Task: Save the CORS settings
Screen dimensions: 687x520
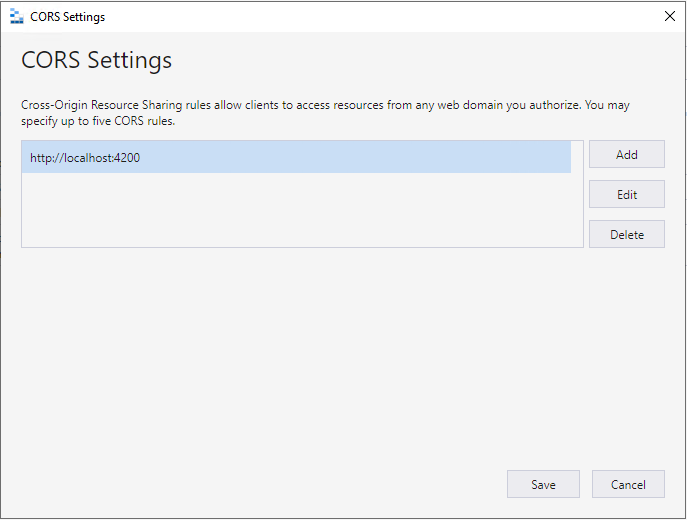Action: pyautogui.click(x=543, y=484)
